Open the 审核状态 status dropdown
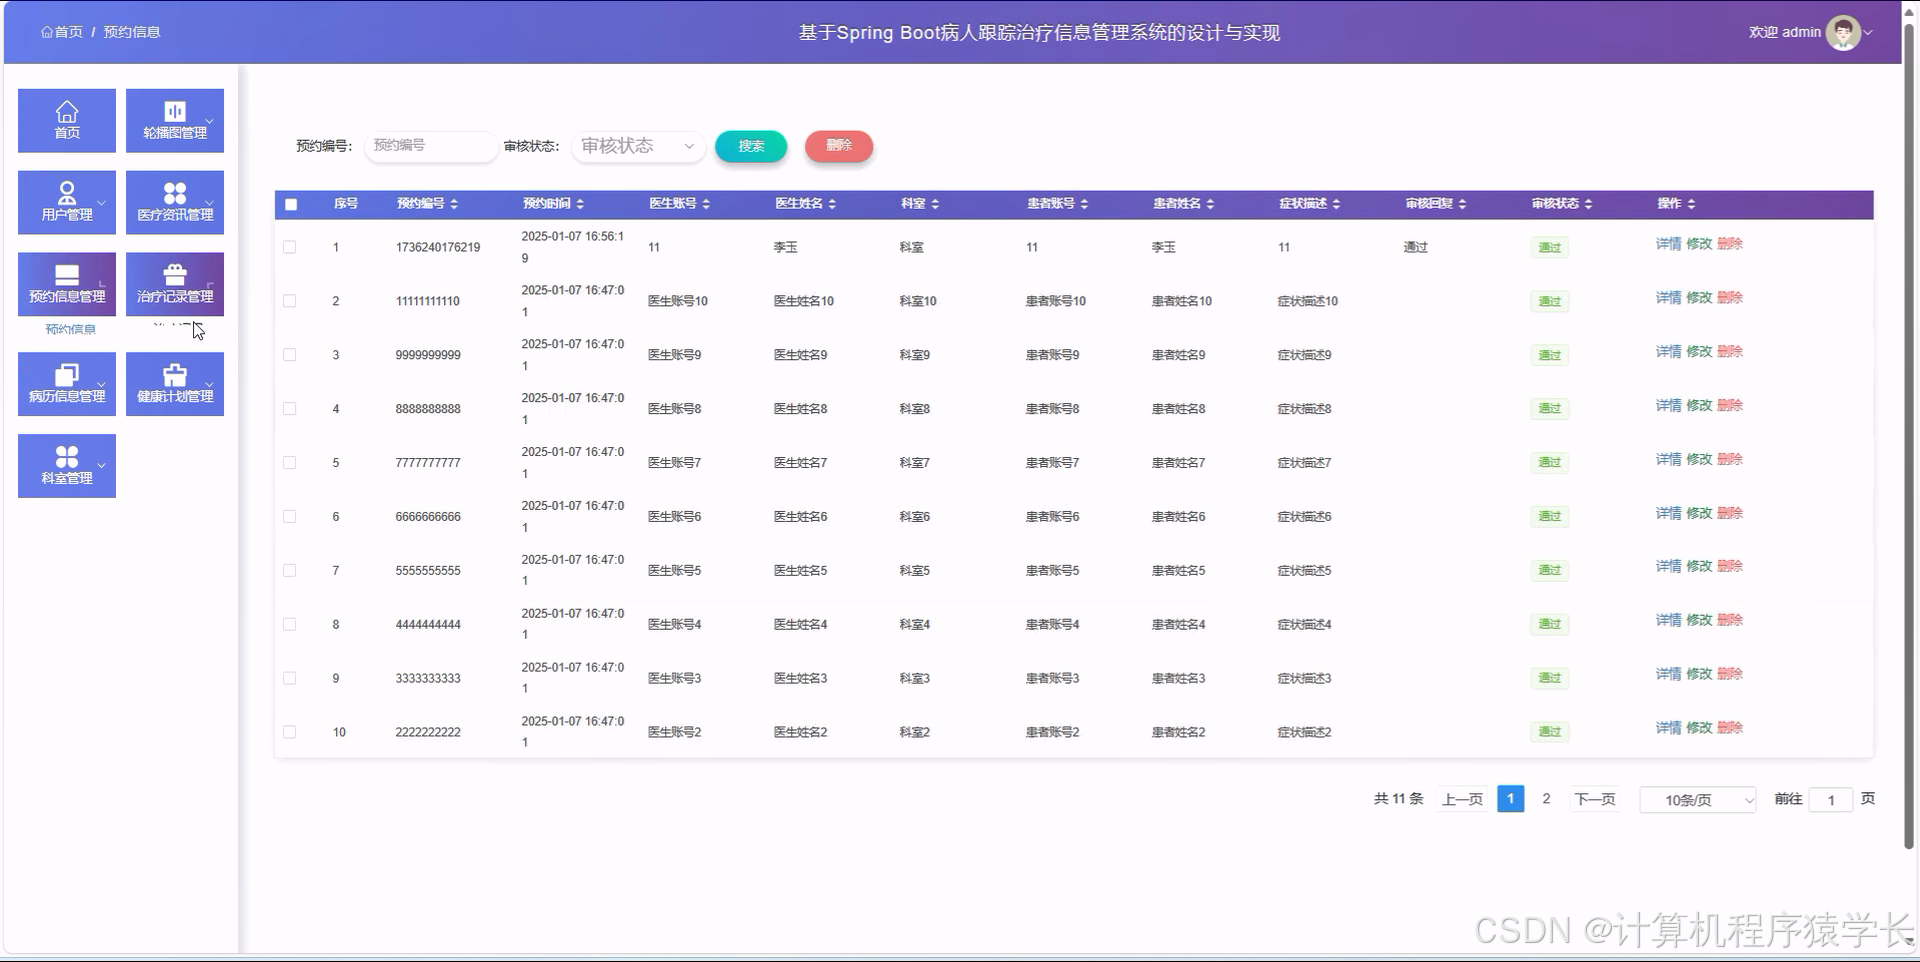The image size is (1920, 962). click(637, 146)
